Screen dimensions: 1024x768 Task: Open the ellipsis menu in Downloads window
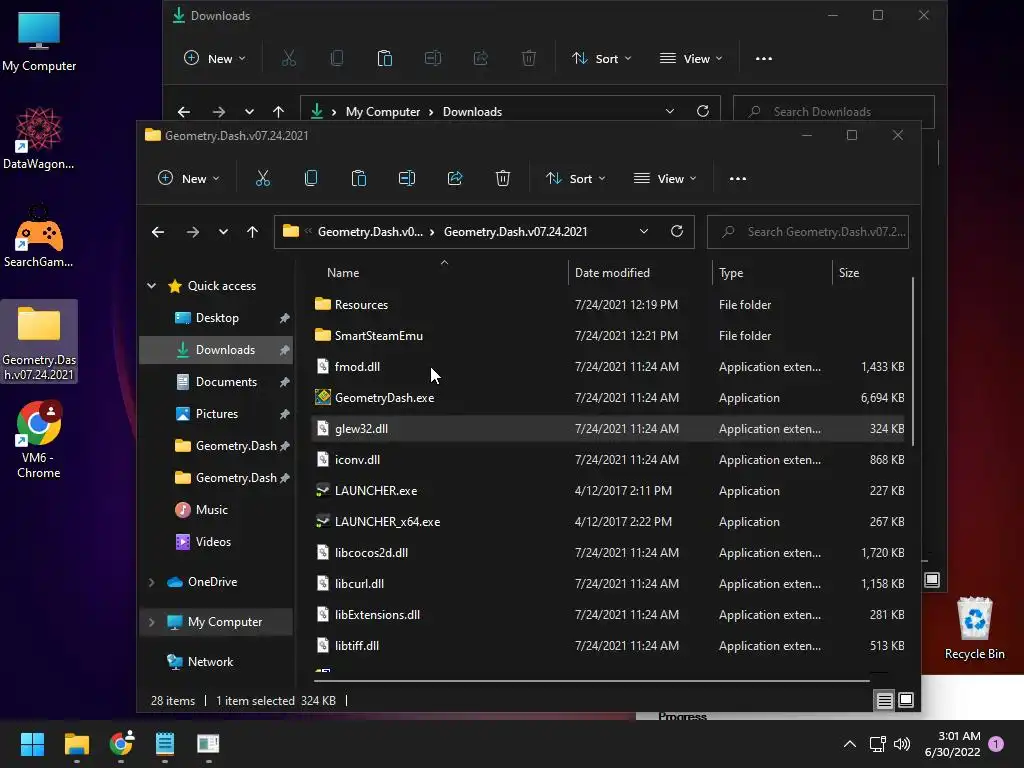pyautogui.click(x=763, y=59)
